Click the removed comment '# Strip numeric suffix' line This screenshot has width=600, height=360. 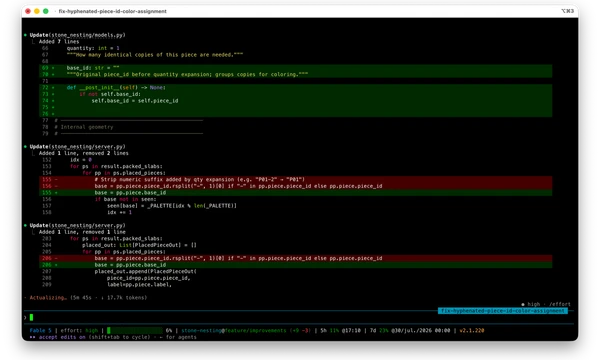(x=295, y=179)
